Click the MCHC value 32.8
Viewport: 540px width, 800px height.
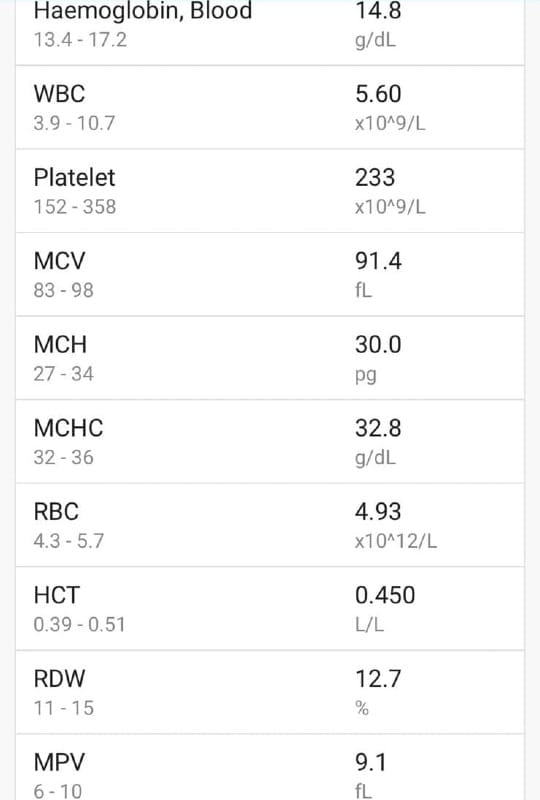click(x=378, y=429)
